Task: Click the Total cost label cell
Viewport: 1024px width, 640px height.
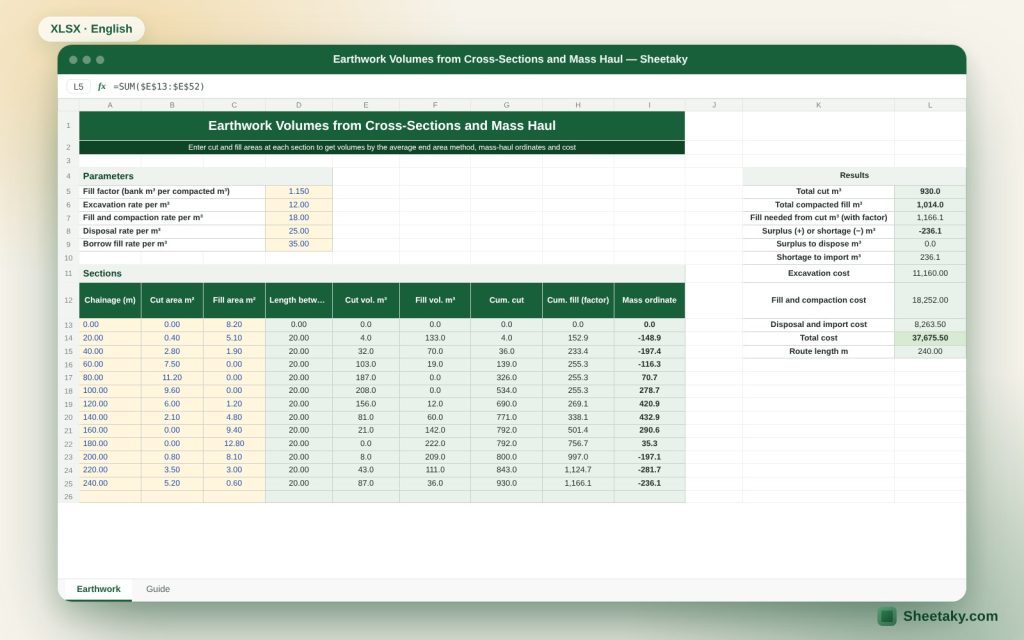Action: 818,338
